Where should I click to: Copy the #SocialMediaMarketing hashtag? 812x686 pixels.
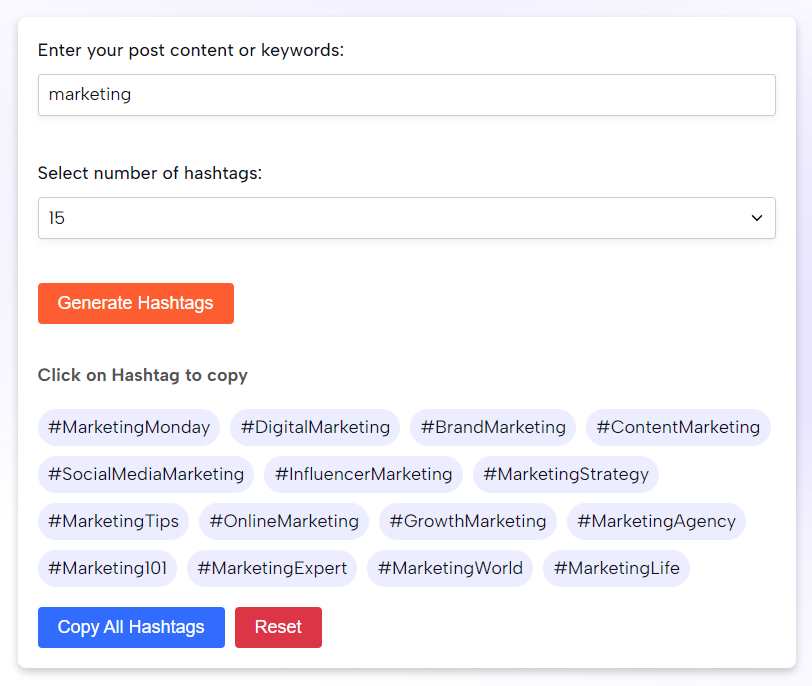click(146, 474)
